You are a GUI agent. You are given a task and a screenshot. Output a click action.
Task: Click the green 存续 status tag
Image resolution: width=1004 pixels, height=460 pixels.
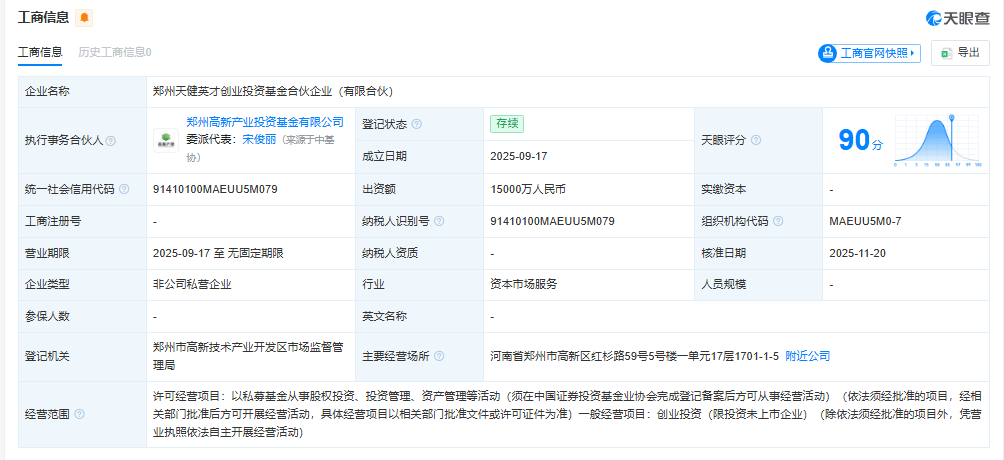506,124
